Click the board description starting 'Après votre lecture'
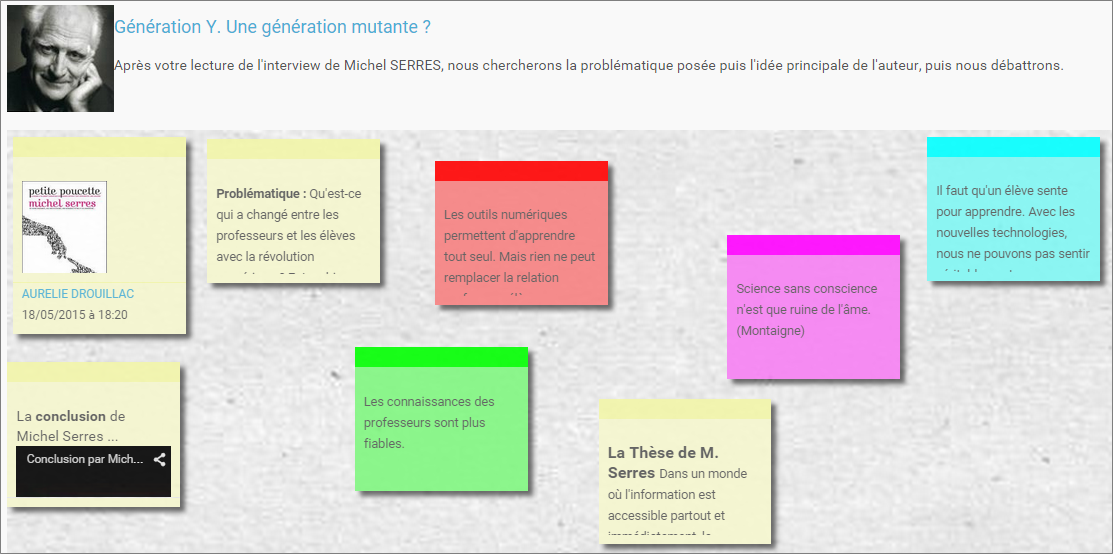This screenshot has width=1113, height=554. coord(588,65)
